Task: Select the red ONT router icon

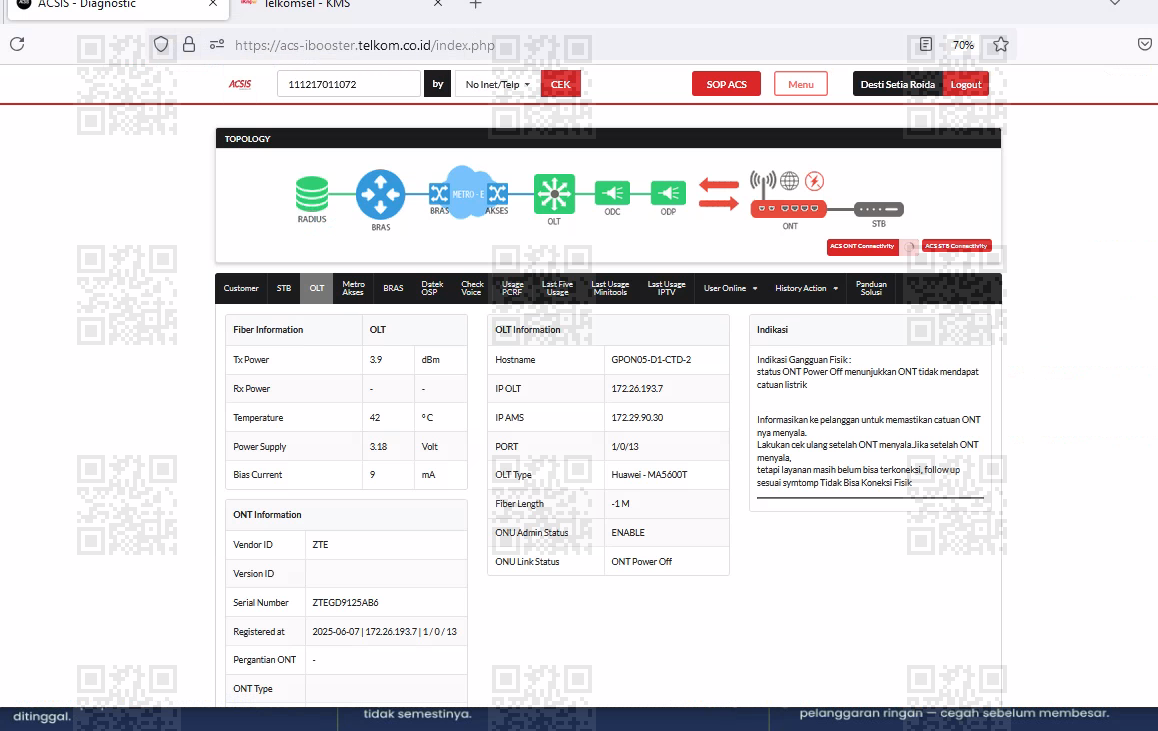Action: coord(789,209)
